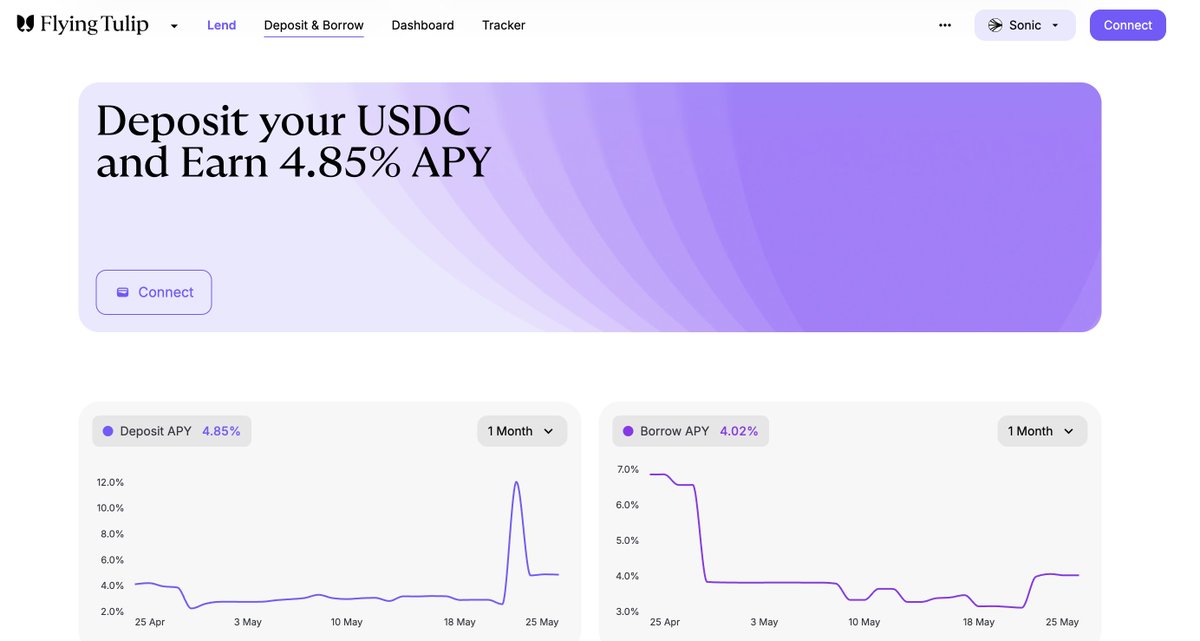Viewport: 1200px width, 641px height.
Task: Open the Deposit APY 1 Month dropdown
Action: (522, 431)
